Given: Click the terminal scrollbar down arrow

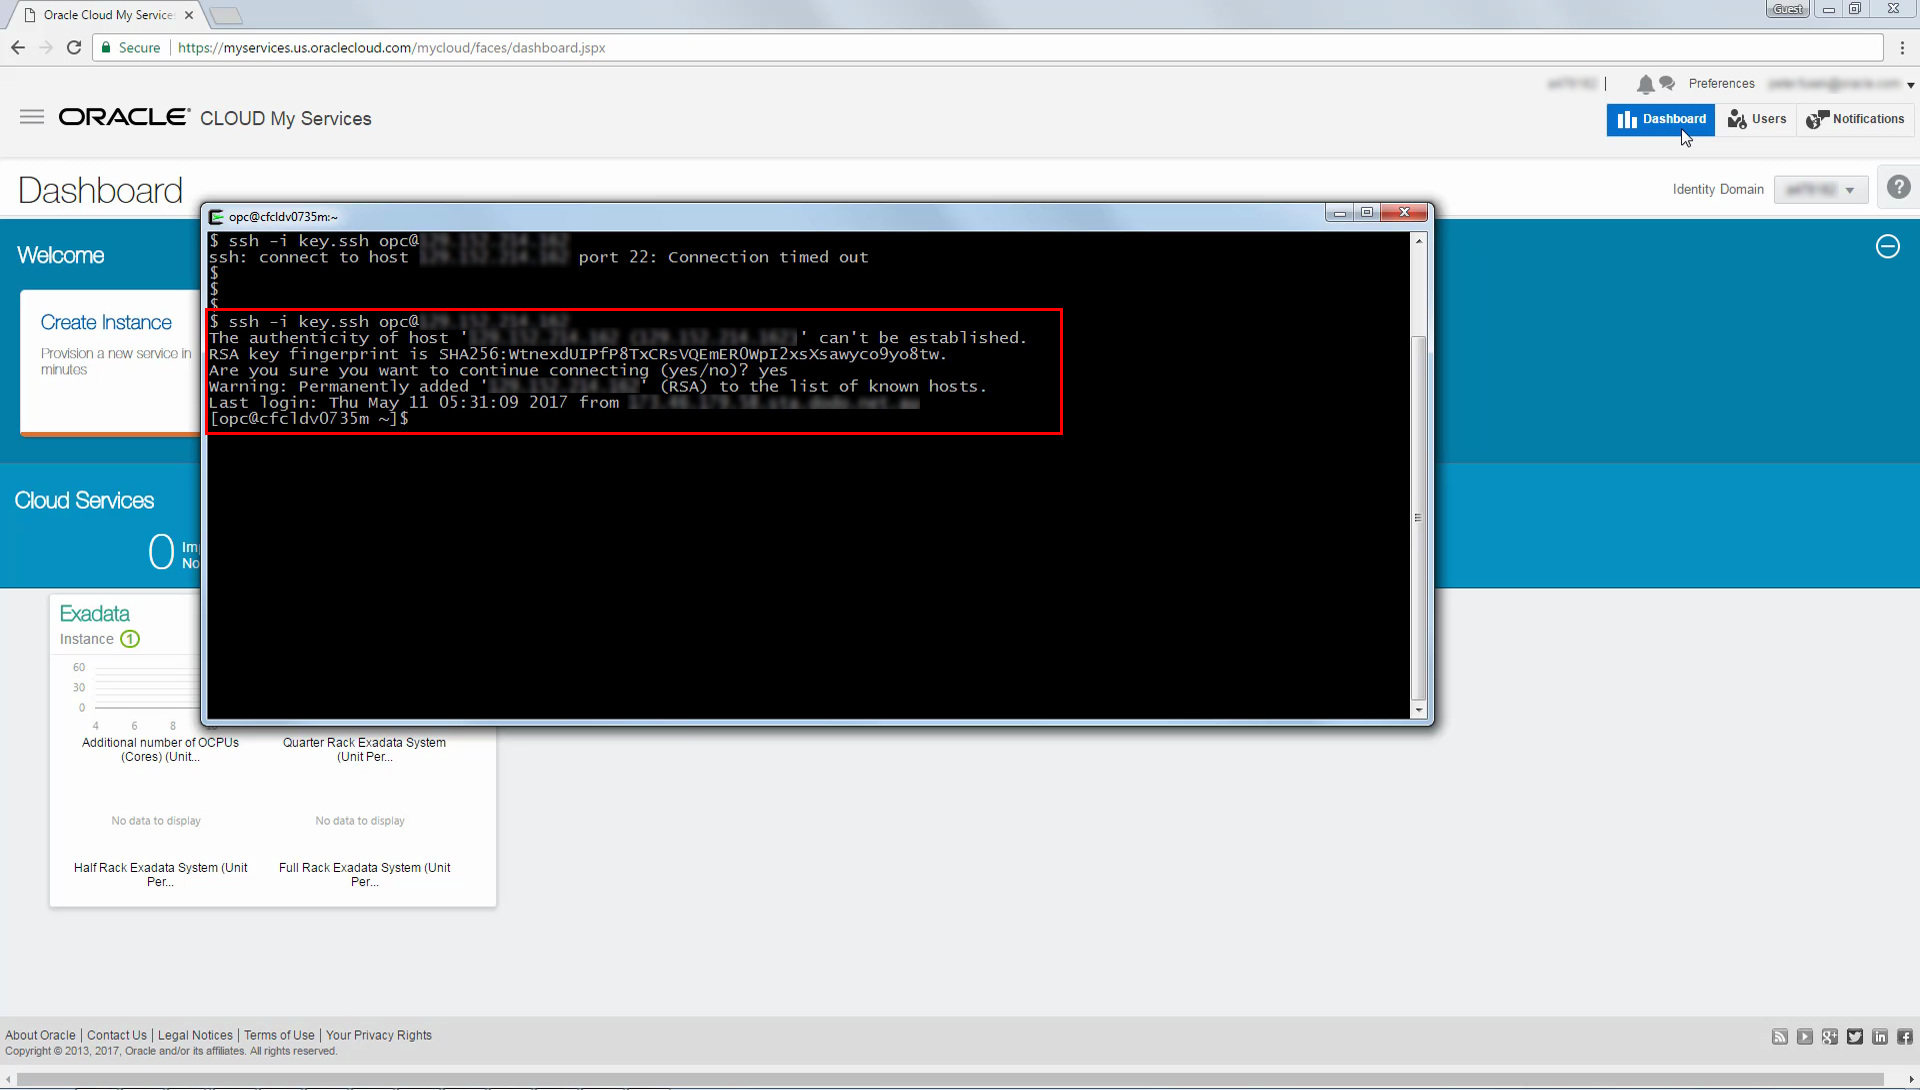Looking at the screenshot, I should coord(1418,710).
